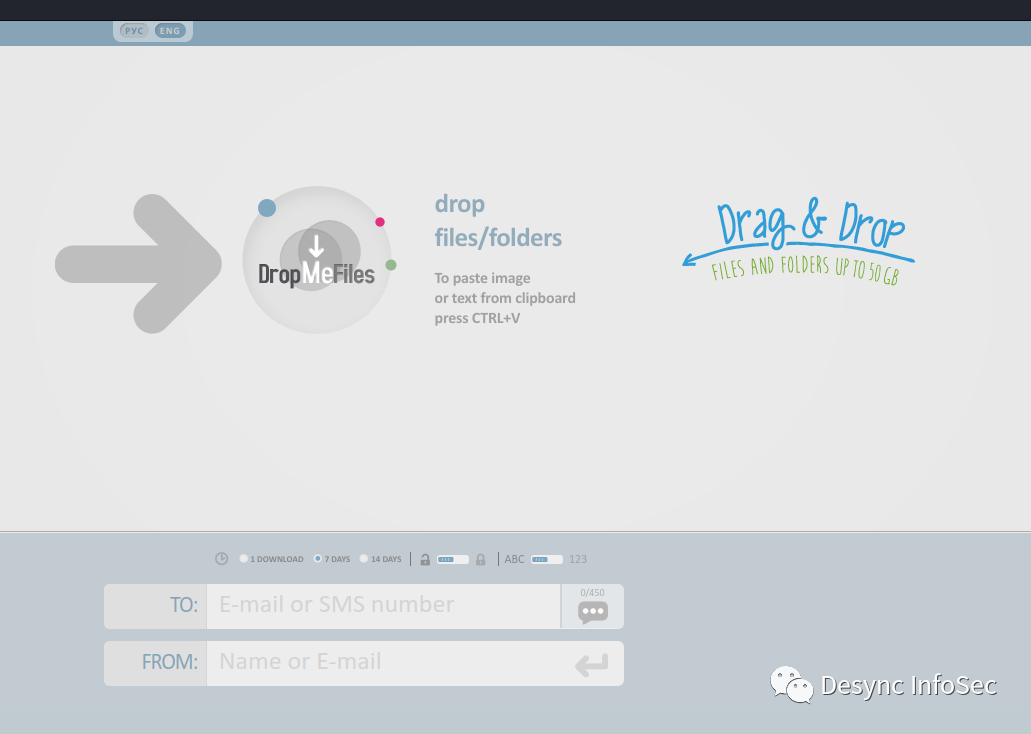Click the ABC link-type label
The image size is (1031, 734).
514,559
